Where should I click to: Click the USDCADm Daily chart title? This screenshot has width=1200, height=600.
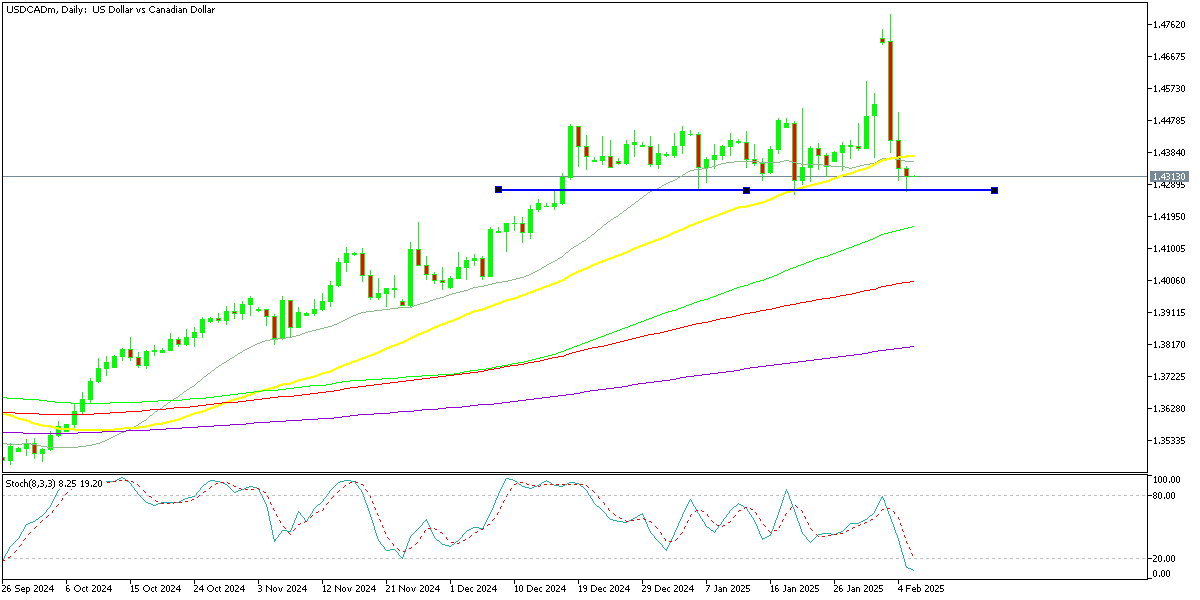click(x=110, y=9)
